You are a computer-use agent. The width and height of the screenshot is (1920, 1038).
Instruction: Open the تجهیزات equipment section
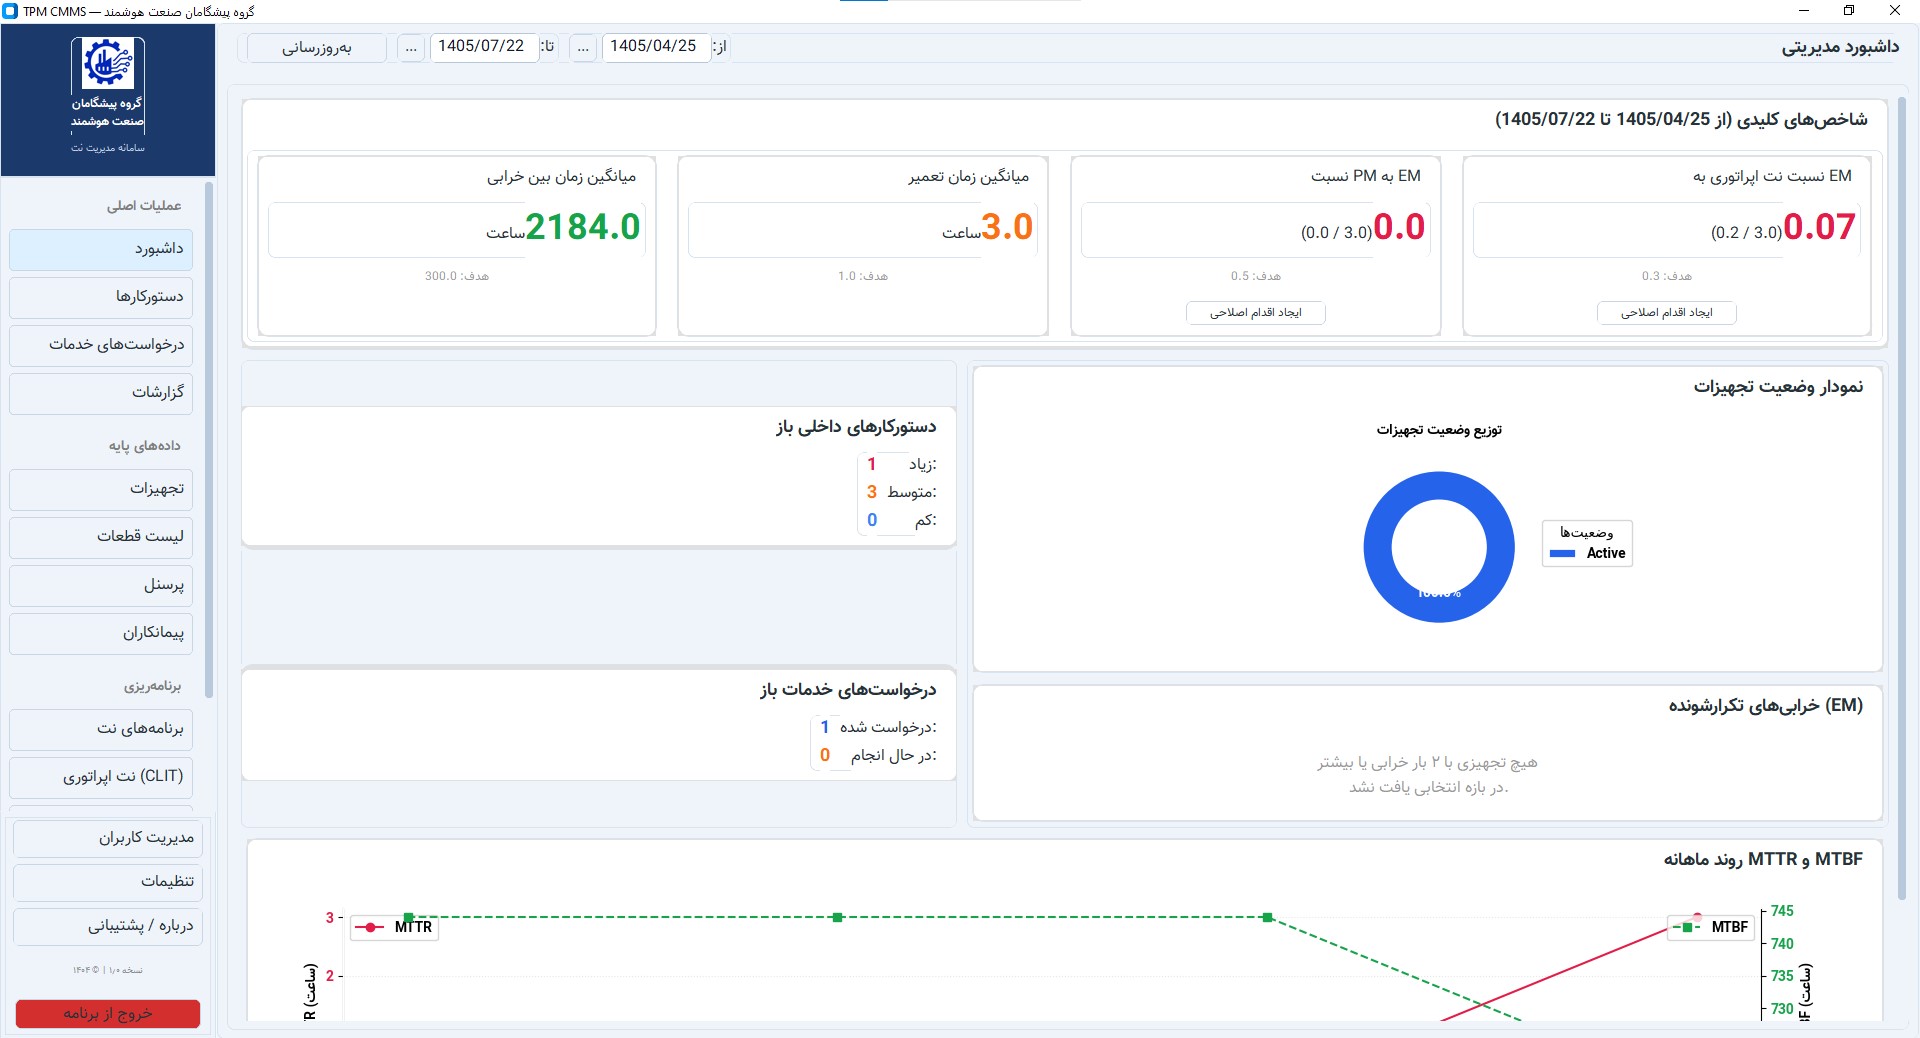click(x=101, y=489)
